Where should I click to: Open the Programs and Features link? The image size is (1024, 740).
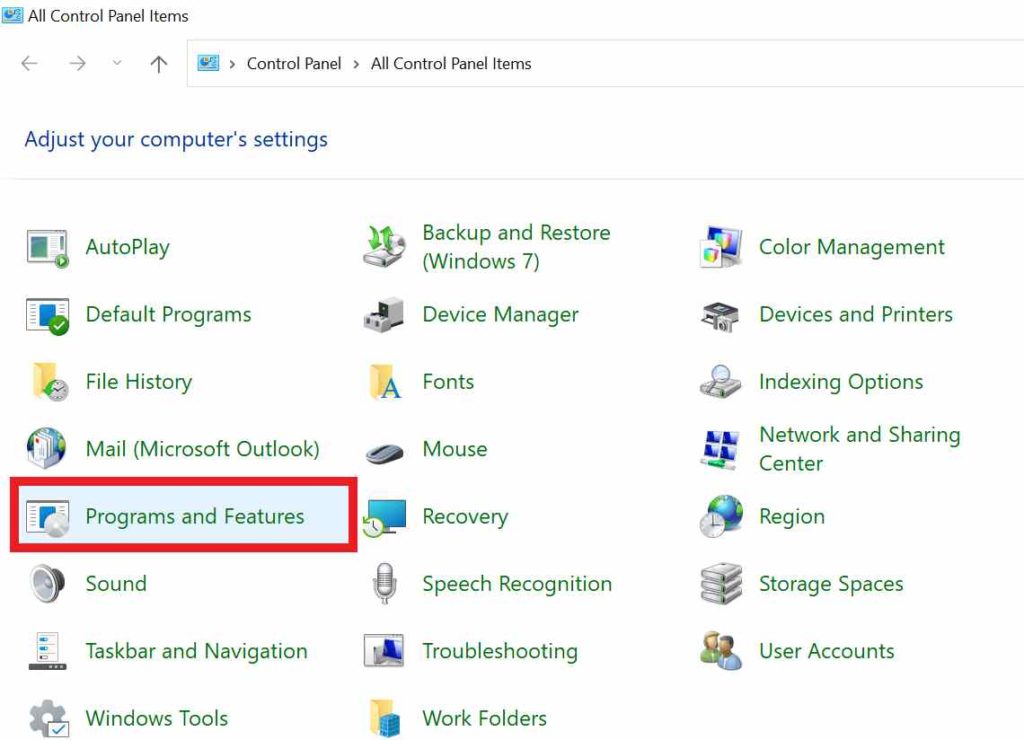click(195, 517)
